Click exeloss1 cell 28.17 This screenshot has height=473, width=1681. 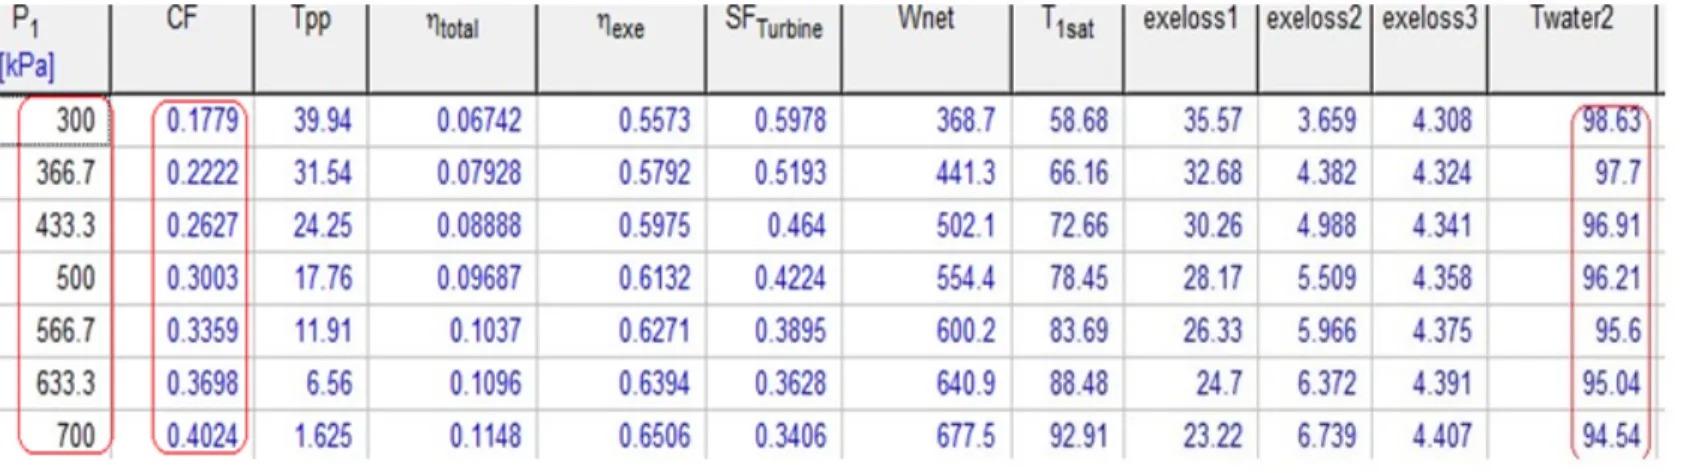[x=1191, y=278]
